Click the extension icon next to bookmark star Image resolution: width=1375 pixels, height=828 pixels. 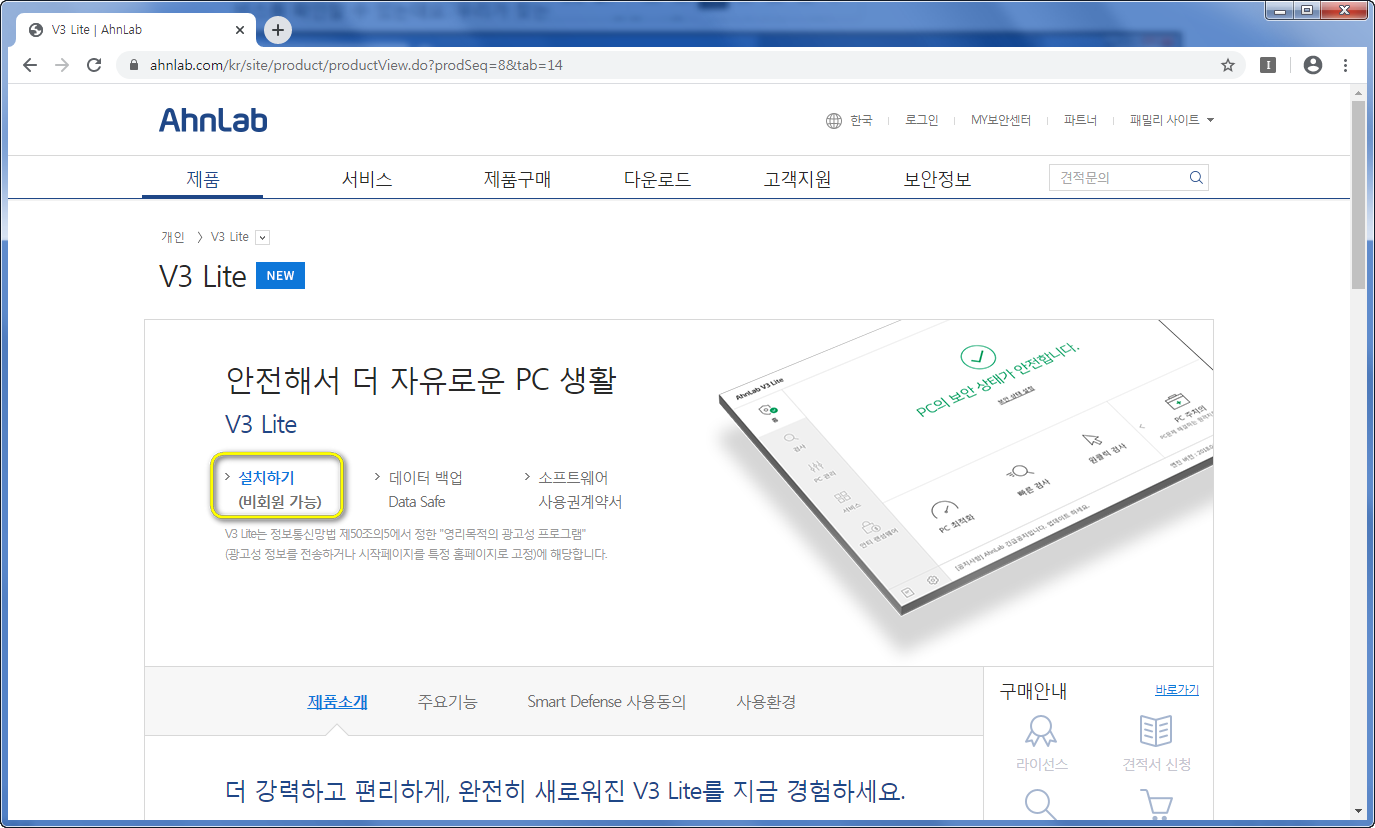coord(1268,65)
